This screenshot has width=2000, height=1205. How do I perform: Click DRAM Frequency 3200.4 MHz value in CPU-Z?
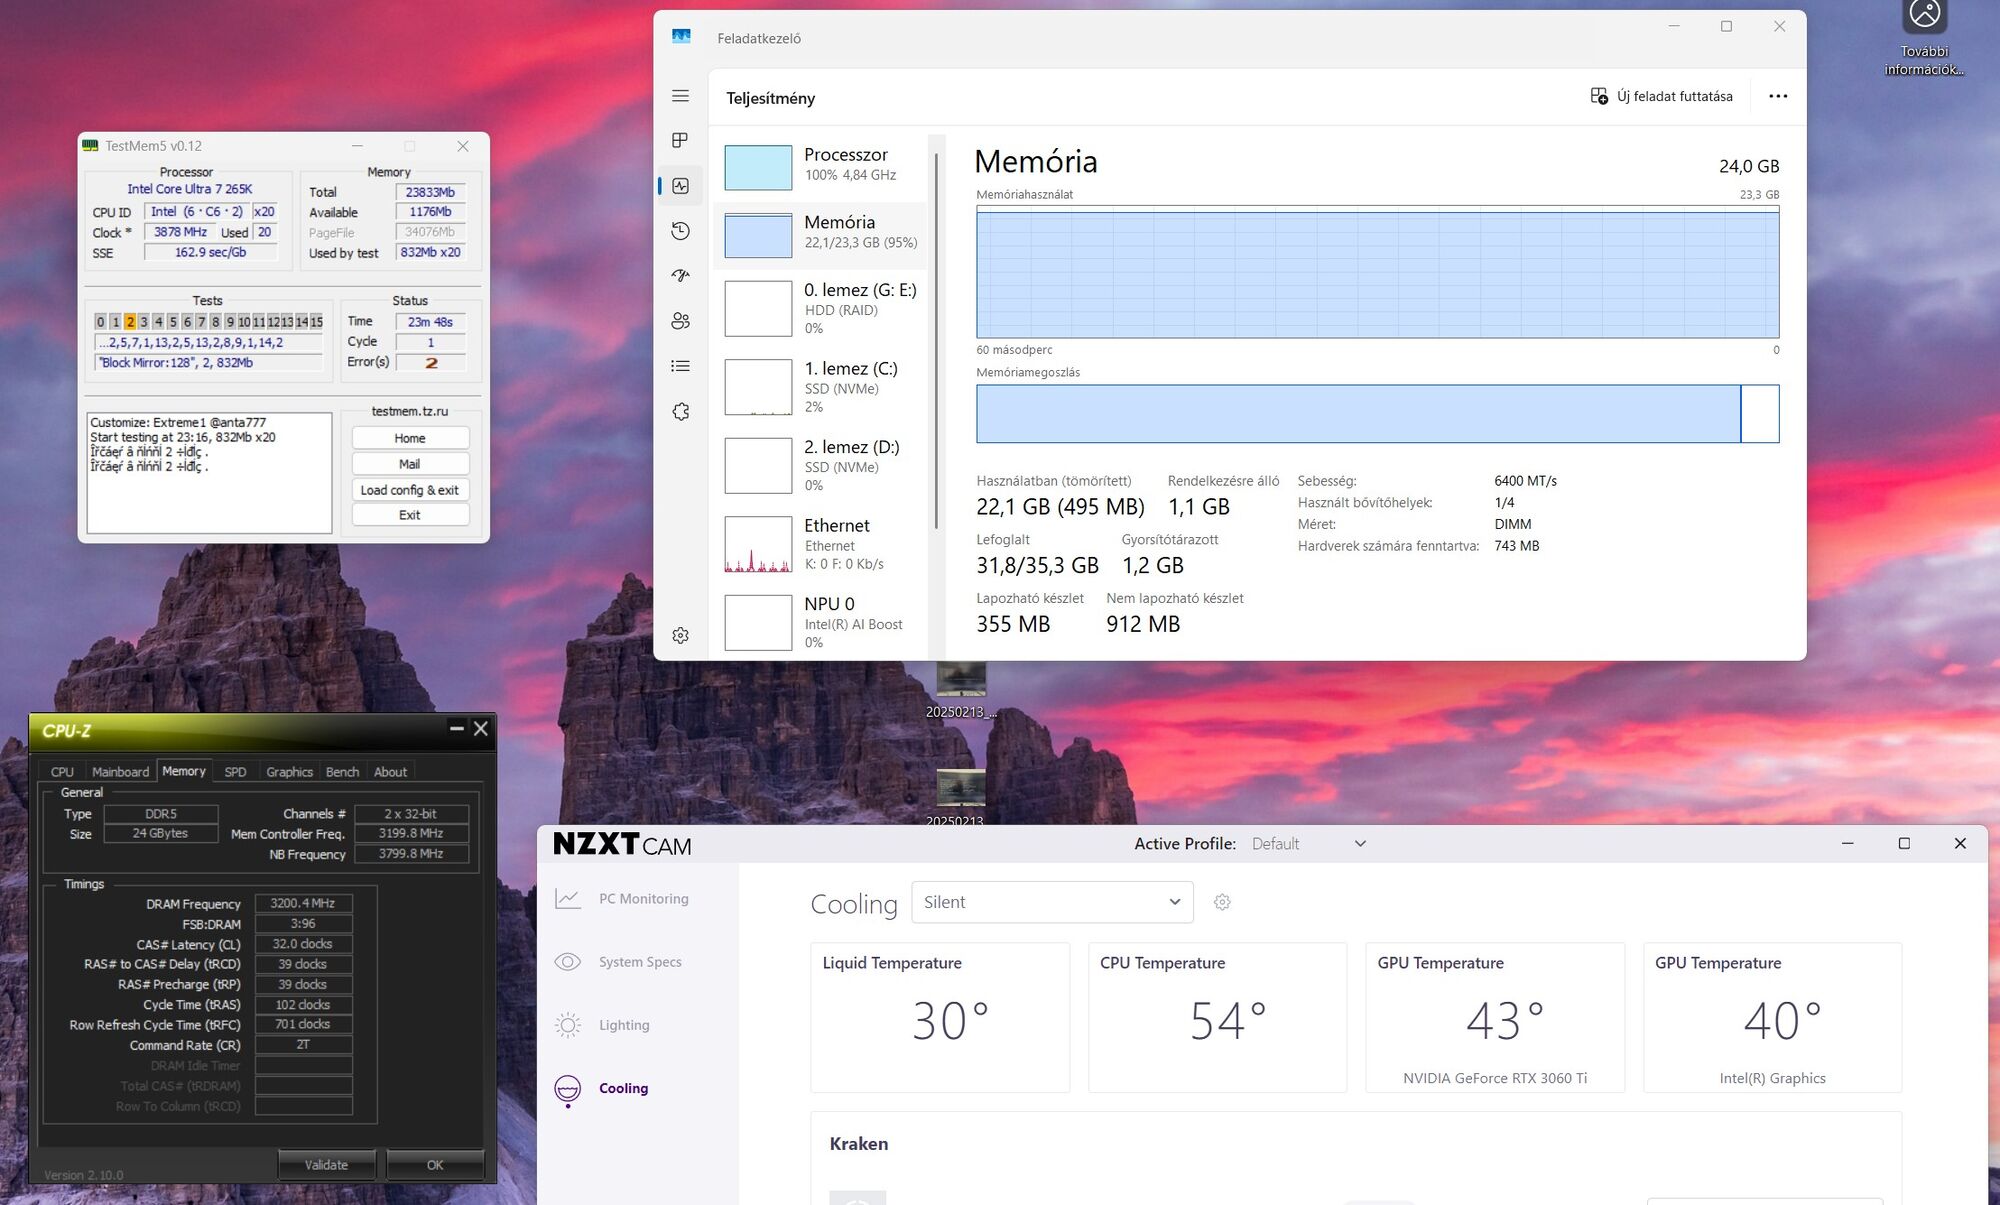coord(303,903)
